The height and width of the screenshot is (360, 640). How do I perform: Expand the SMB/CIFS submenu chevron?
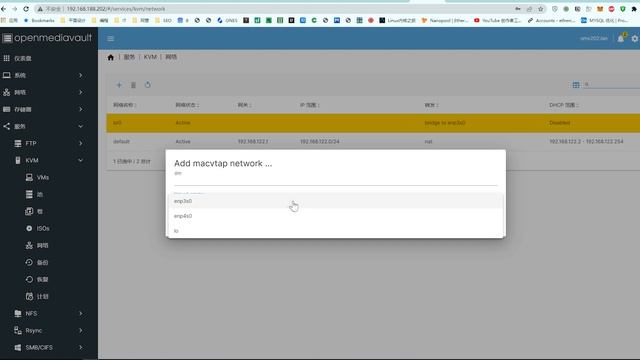[x=80, y=347]
